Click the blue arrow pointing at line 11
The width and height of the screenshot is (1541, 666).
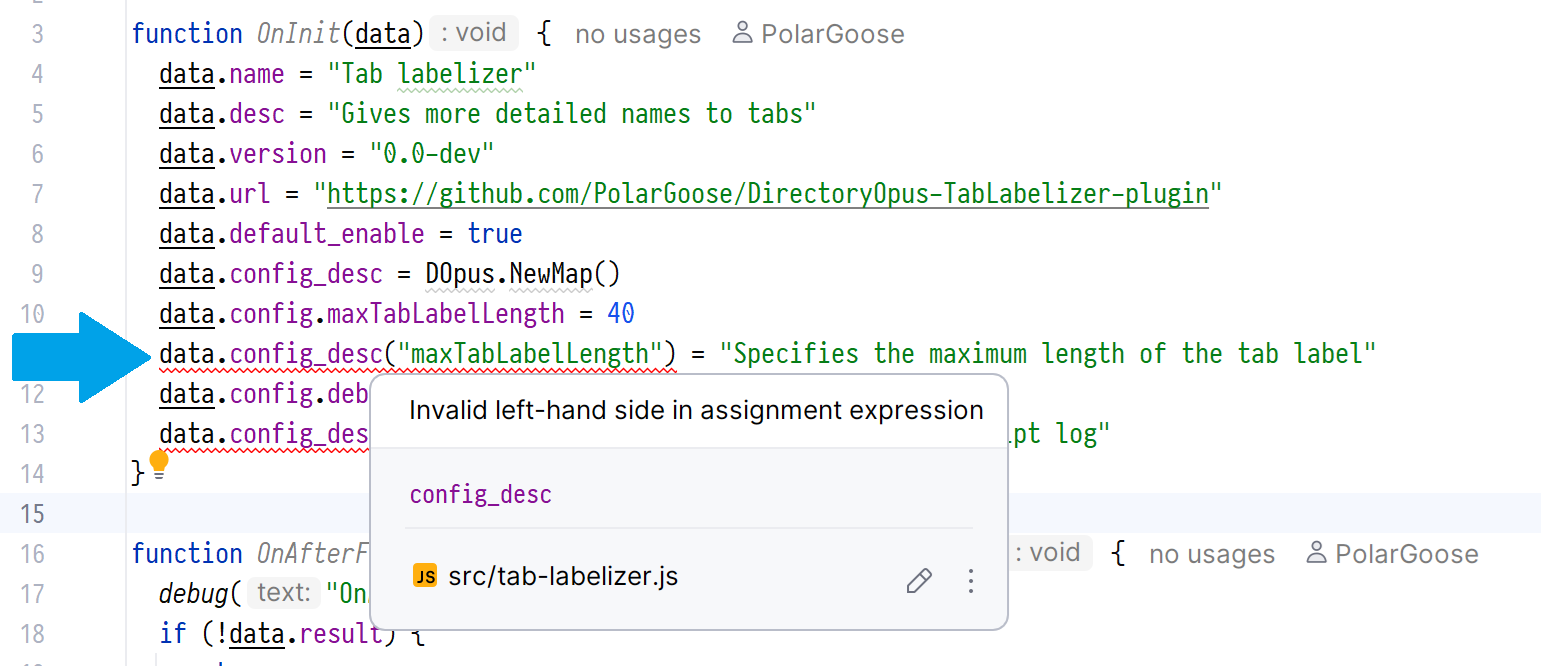[x=80, y=358]
